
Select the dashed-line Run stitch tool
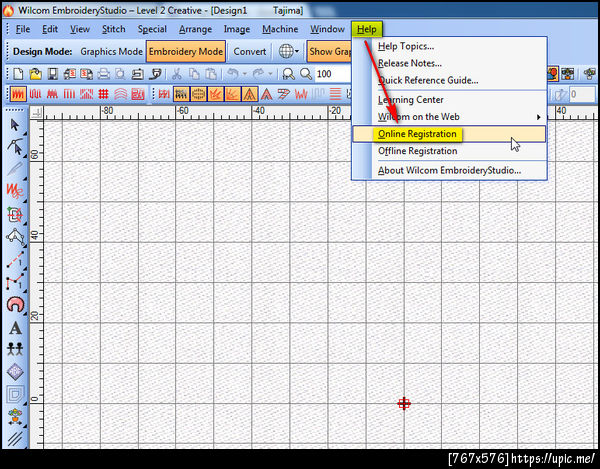(x=15, y=259)
